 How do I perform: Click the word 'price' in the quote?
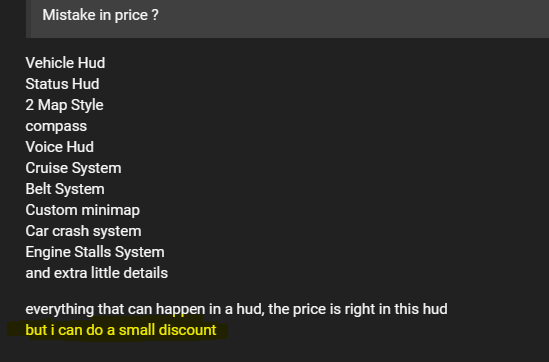[x=131, y=15]
